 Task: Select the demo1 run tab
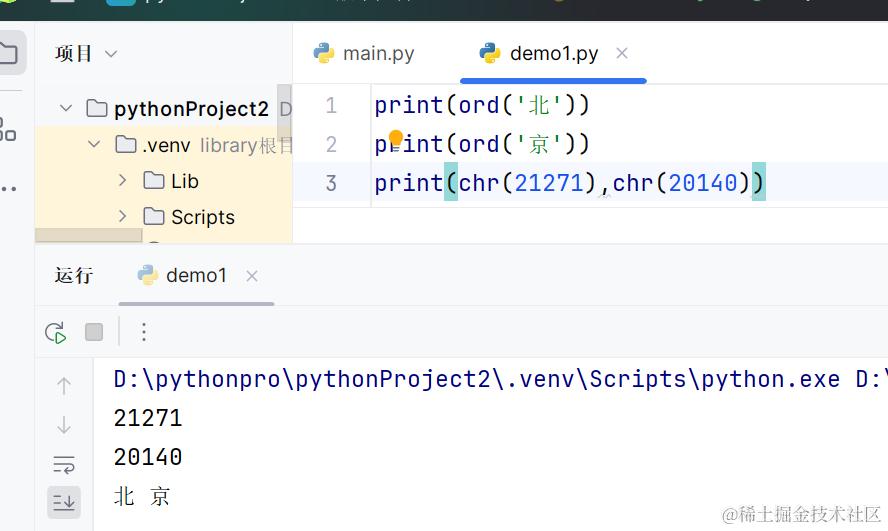182,275
